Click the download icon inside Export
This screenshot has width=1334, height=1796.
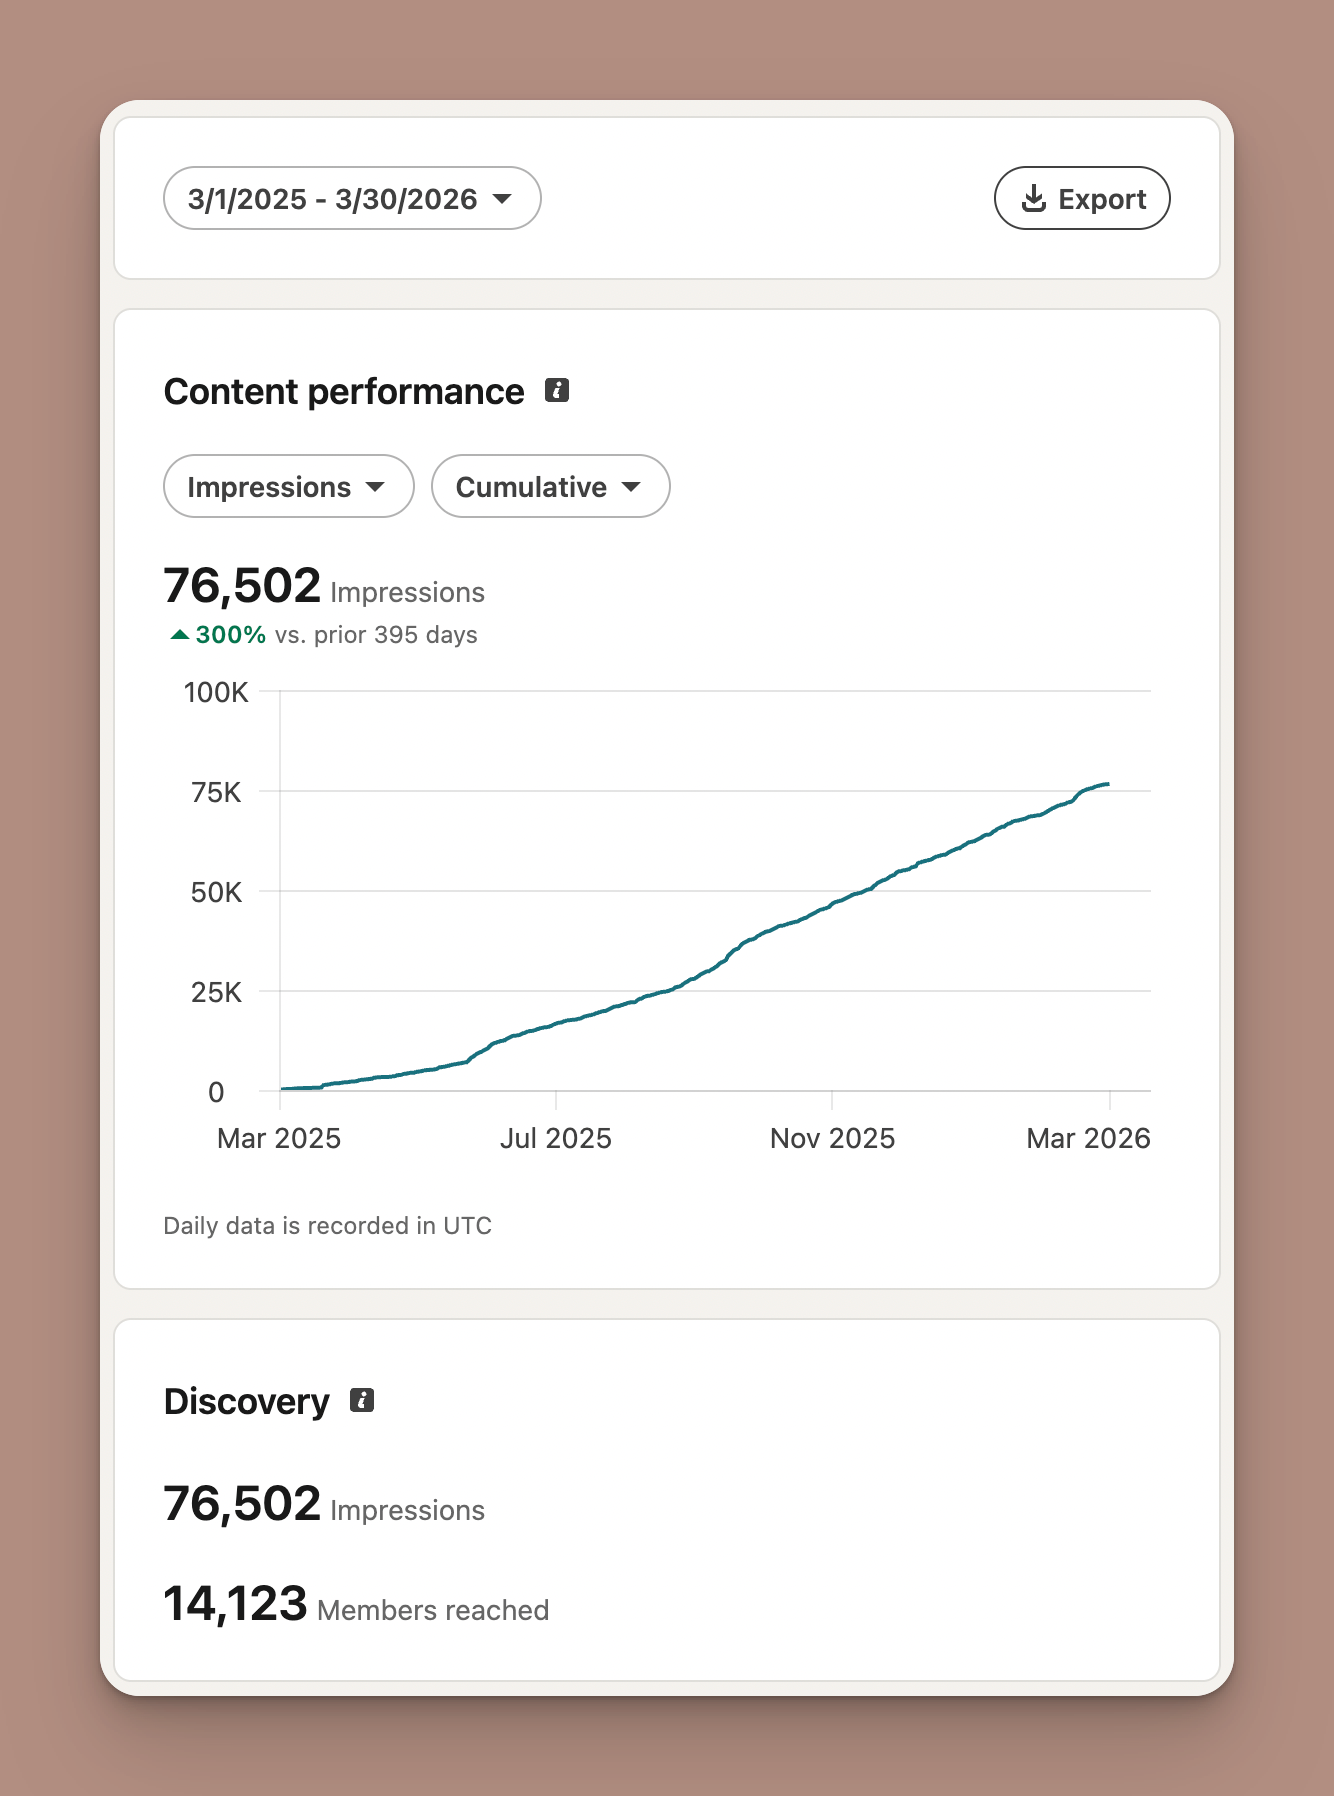[x=1033, y=198]
